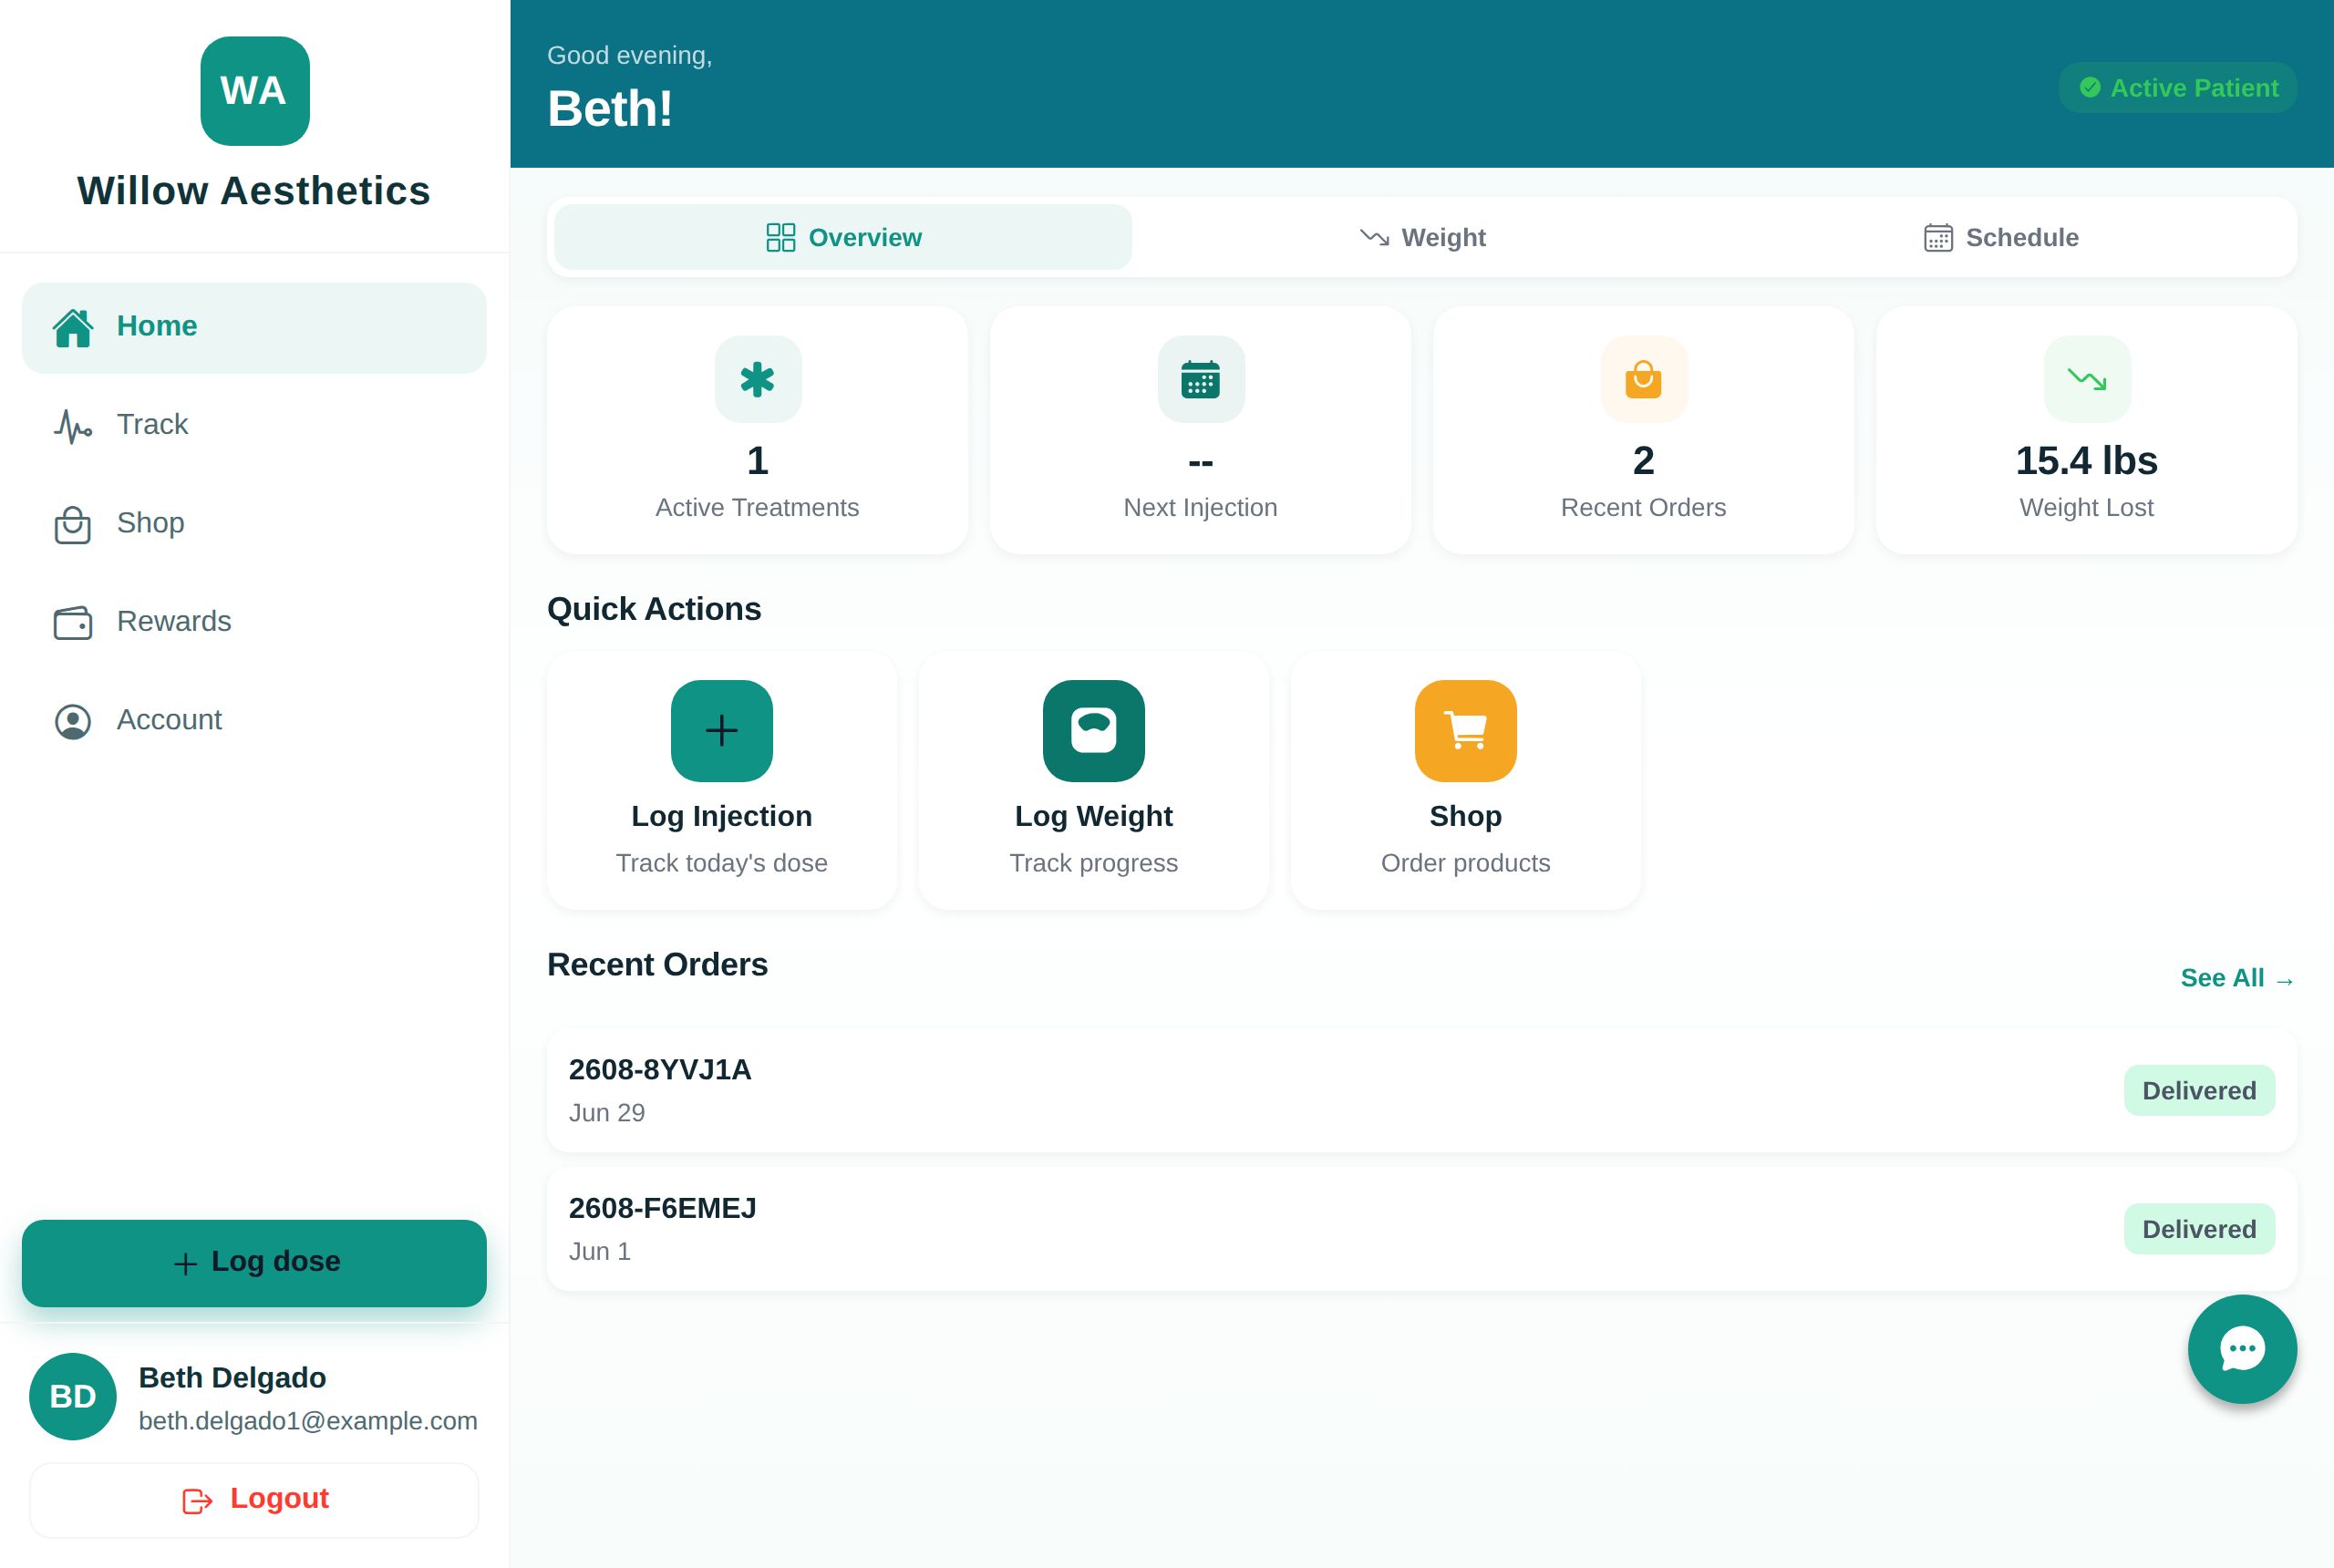
Task: Click the Track today's dose subtitle
Action: tap(722, 864)
